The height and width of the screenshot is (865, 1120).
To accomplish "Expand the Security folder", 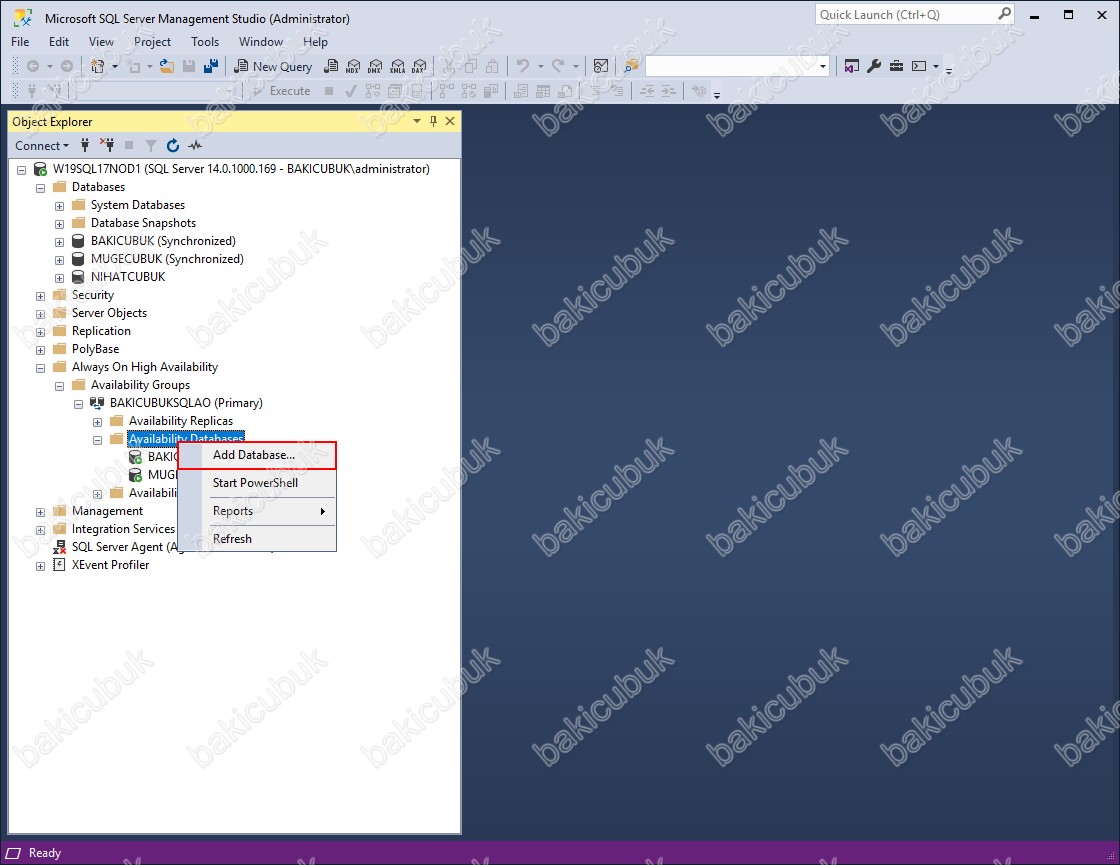I will (40, 296).
